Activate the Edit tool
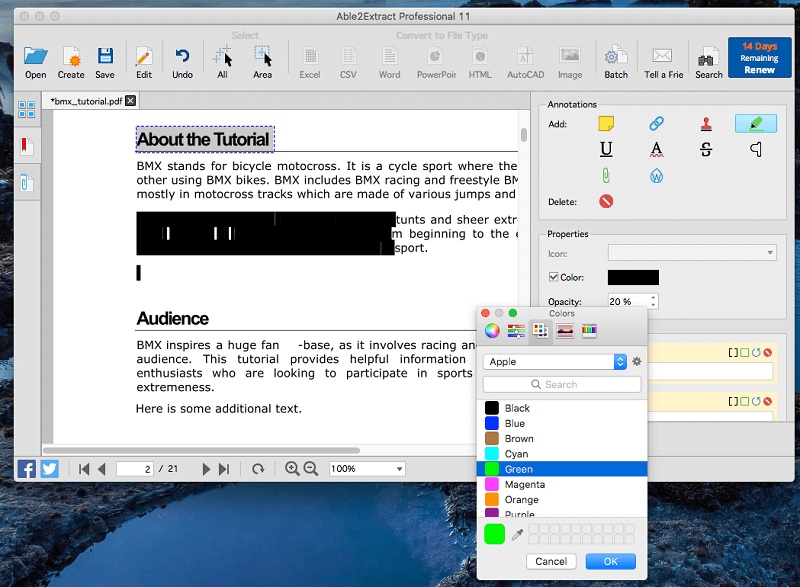 (x=144, y=62)
